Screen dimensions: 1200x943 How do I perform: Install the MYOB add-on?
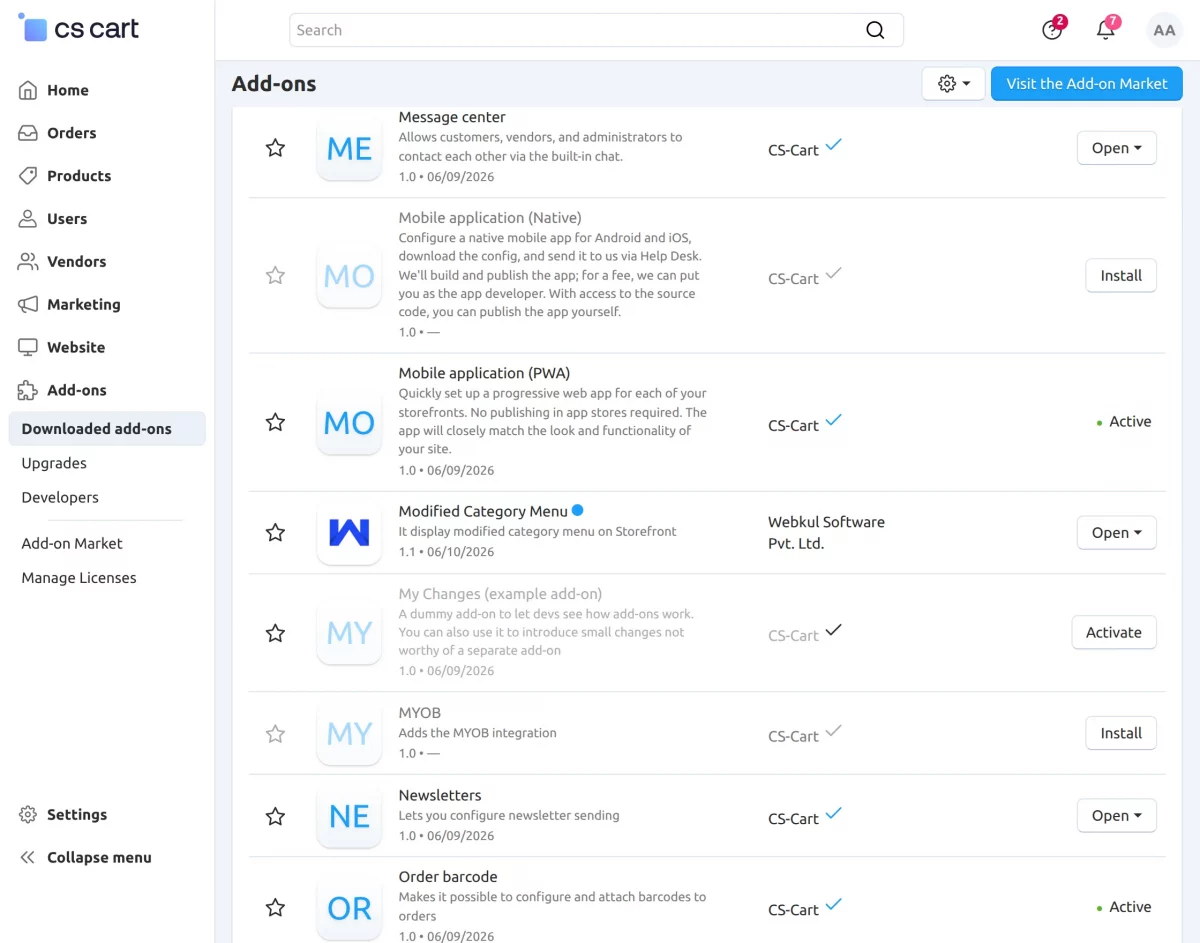point(1121,733)
